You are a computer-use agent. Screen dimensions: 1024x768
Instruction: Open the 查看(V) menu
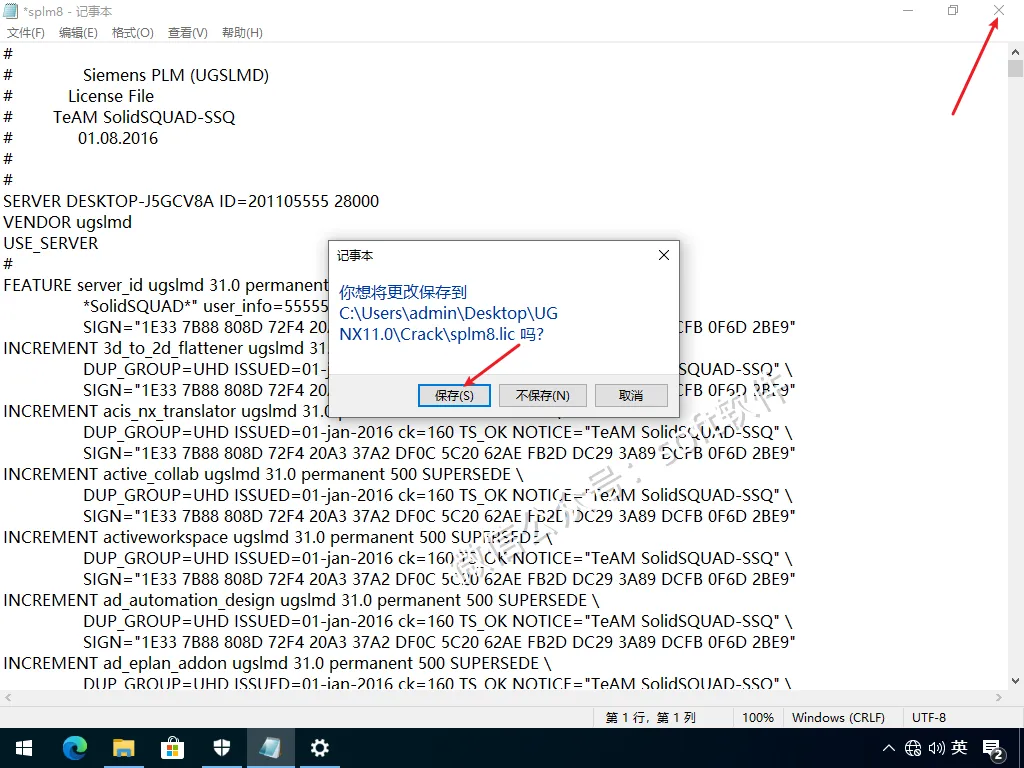click(x=187, y=33)
